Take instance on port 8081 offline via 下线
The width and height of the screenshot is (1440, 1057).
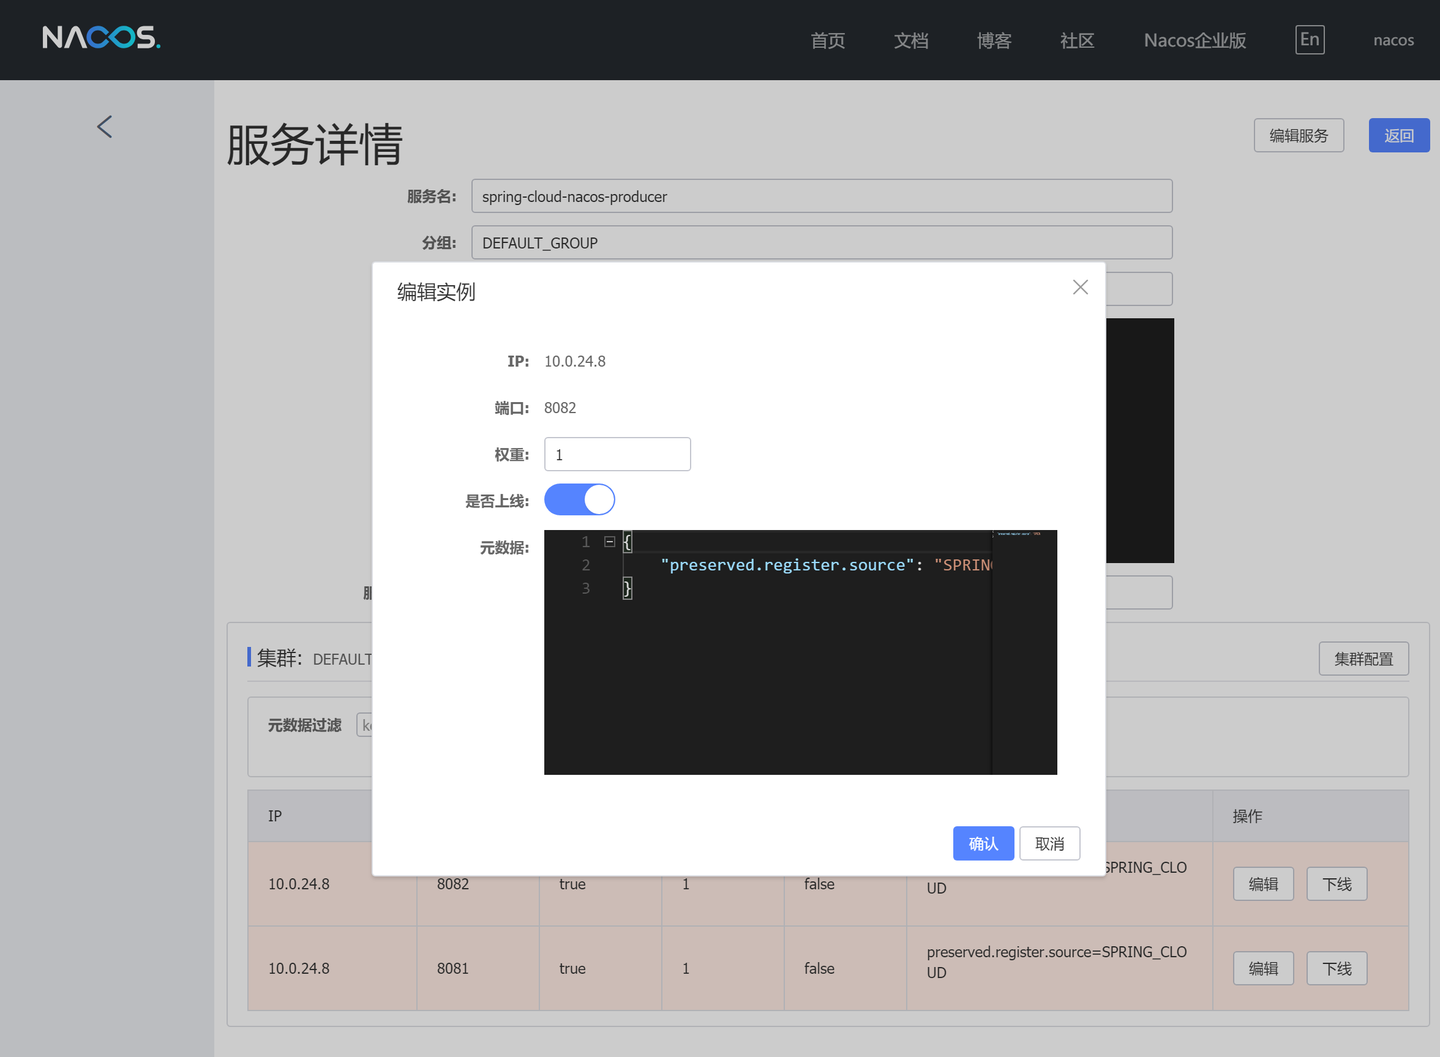tap(1336, 968)
